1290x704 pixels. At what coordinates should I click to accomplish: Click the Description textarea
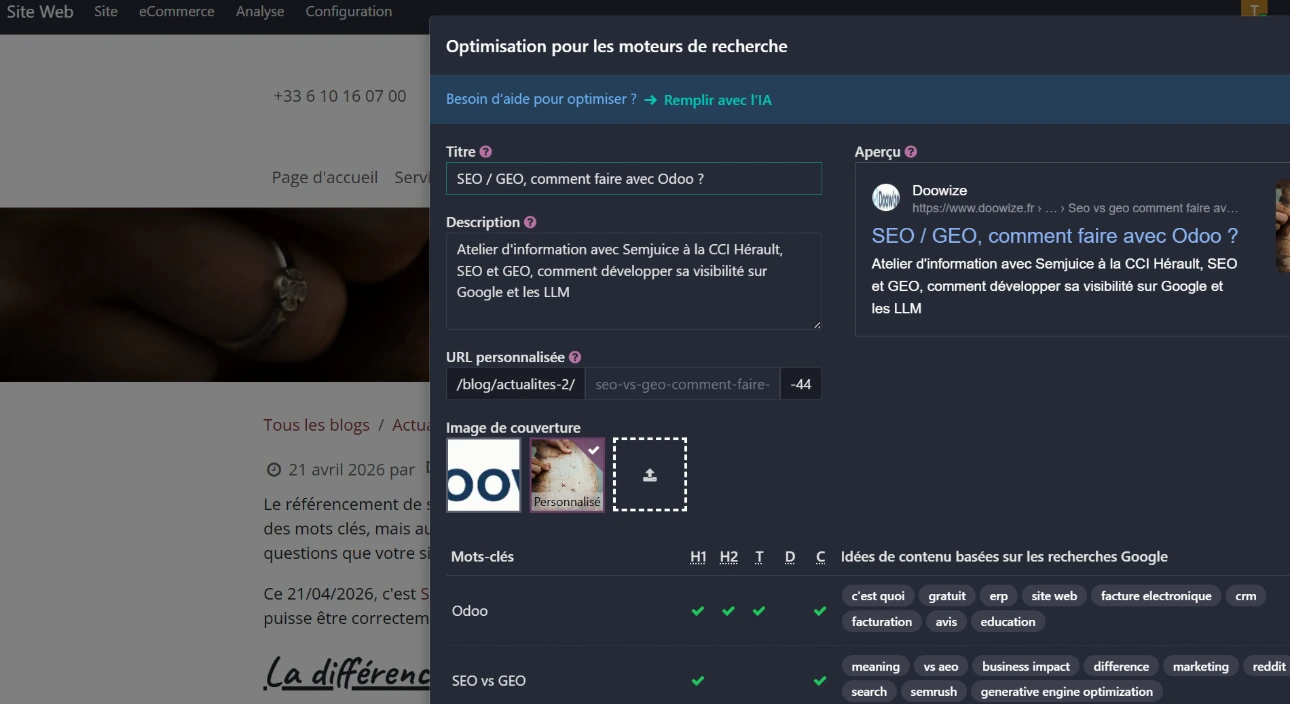click(x=634, y=281)
